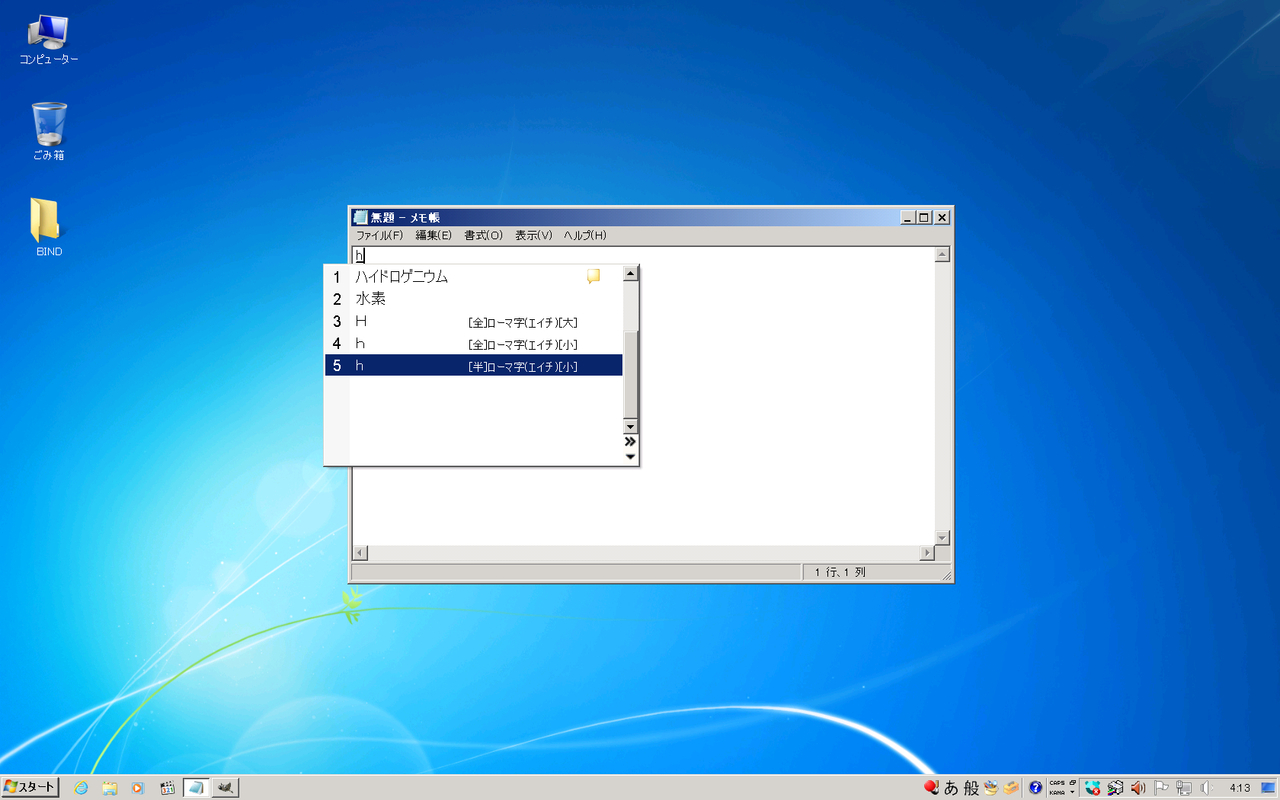Click the network tray icon

(1184, 788)
